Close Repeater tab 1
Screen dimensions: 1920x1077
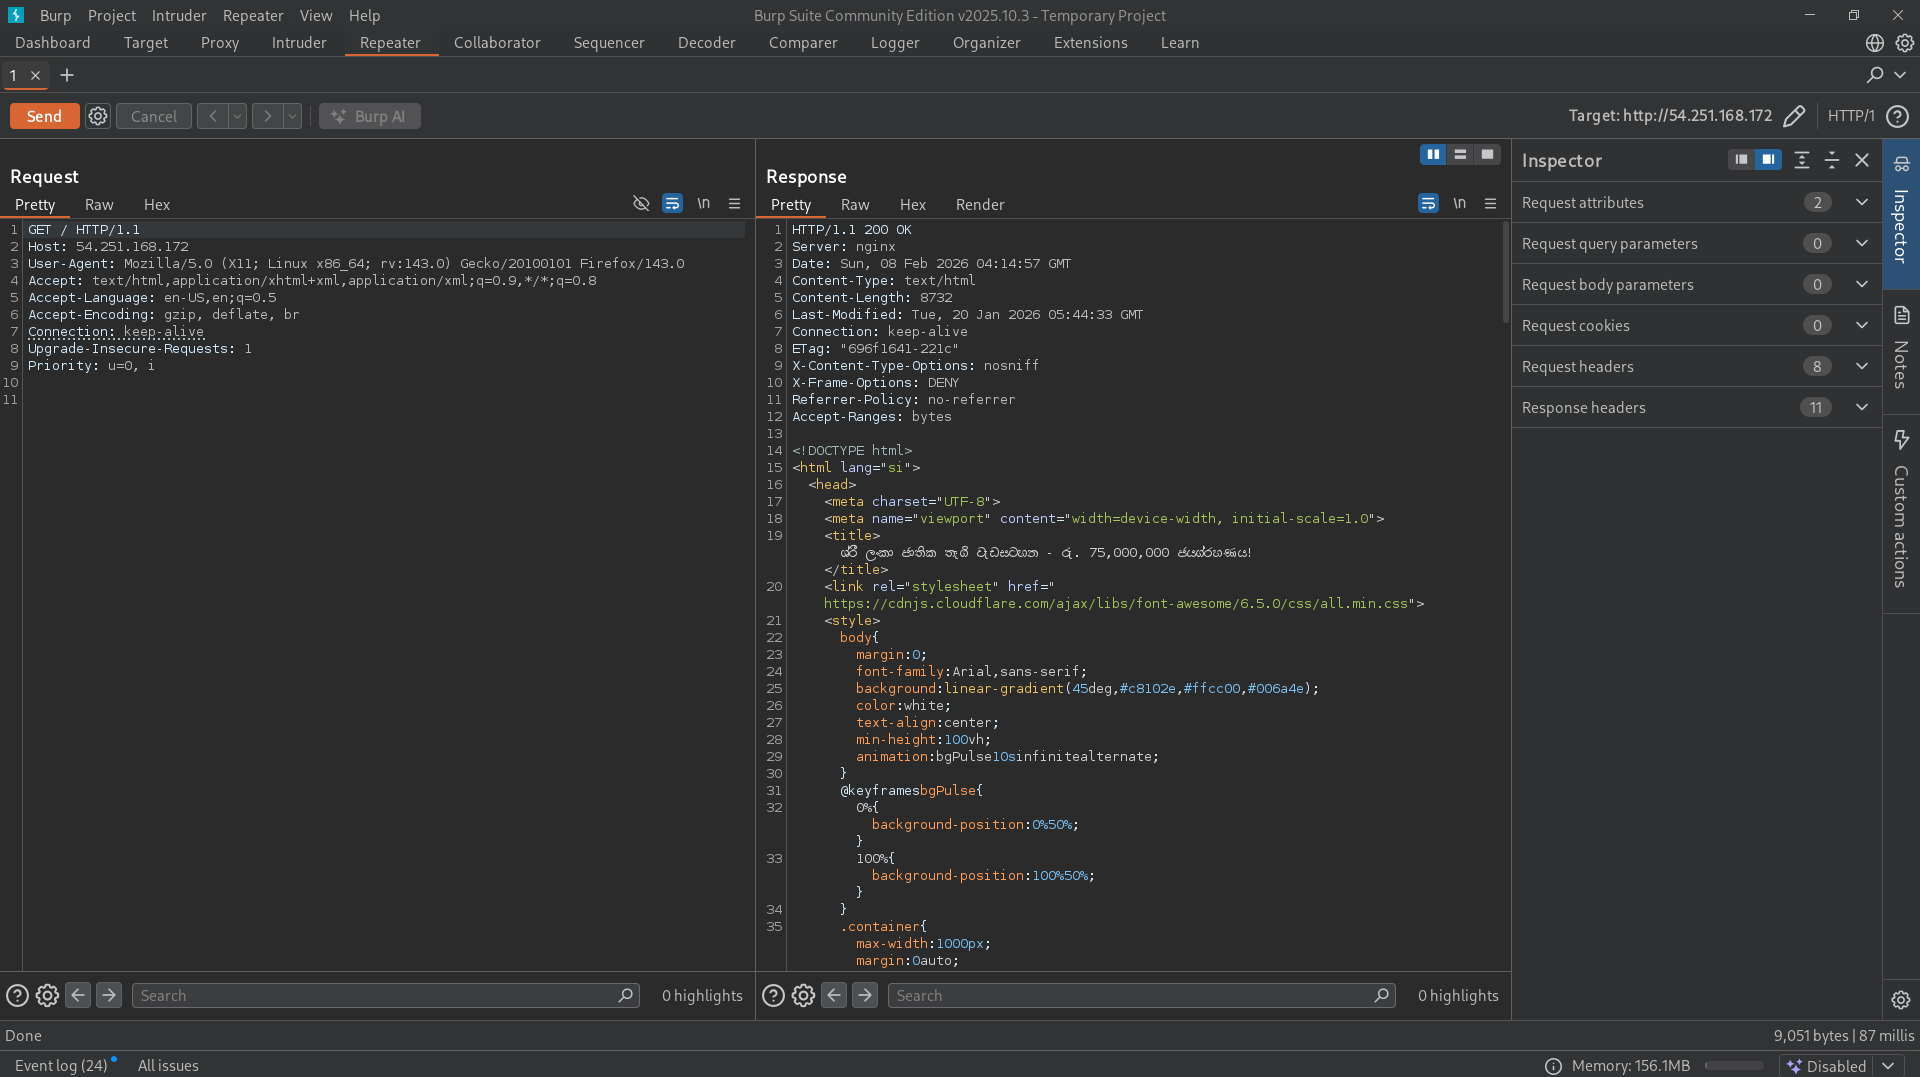point(35,75)
